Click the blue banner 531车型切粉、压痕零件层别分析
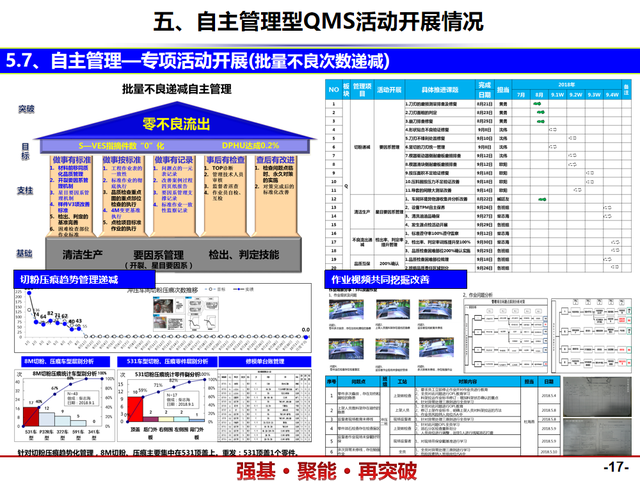640x481 pixels. pos(167,361)
